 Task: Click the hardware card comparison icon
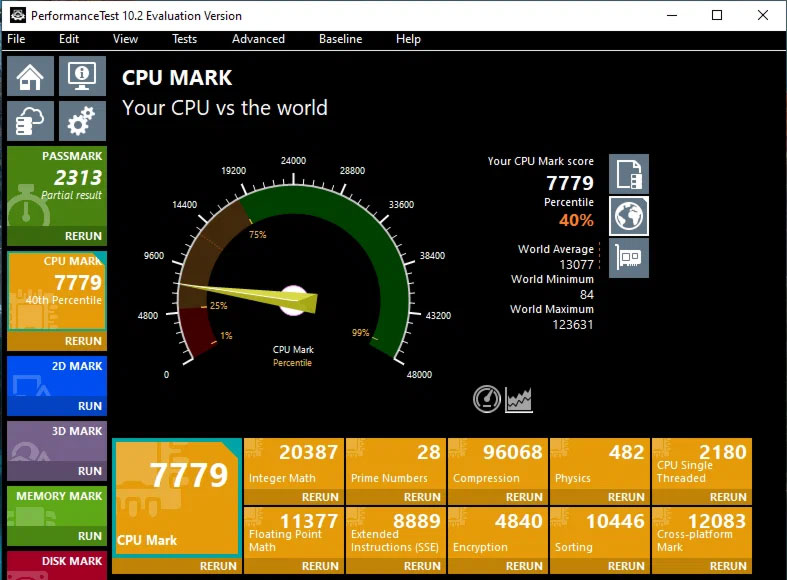pyautogui.click(x=629, y=258)
